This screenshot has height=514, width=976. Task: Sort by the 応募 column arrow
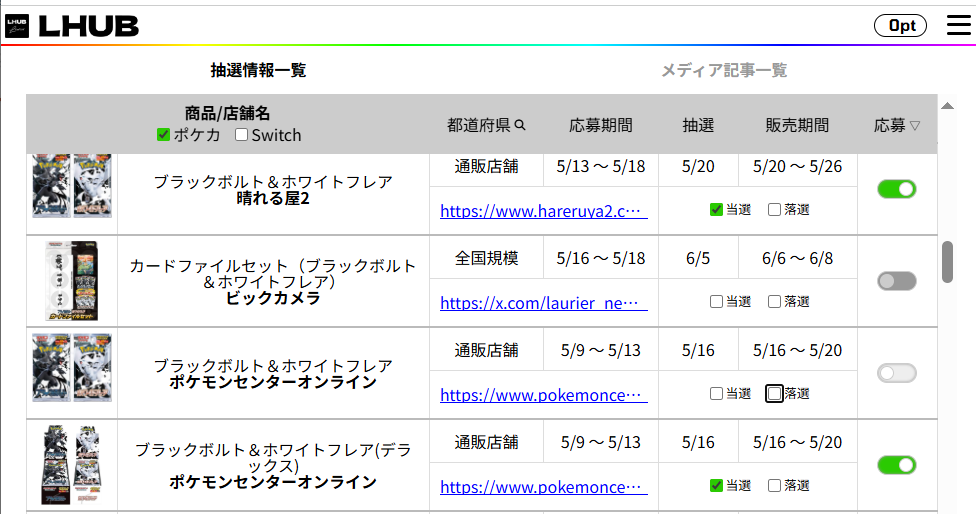point(914,126)
